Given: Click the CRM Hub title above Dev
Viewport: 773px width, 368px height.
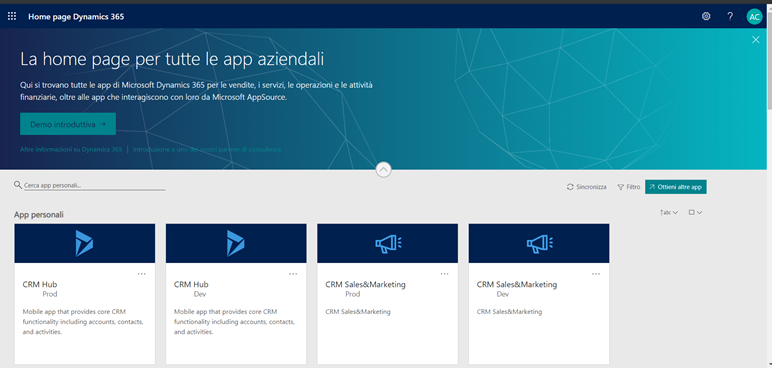Looking at the screenshot, I should point(191,285).
